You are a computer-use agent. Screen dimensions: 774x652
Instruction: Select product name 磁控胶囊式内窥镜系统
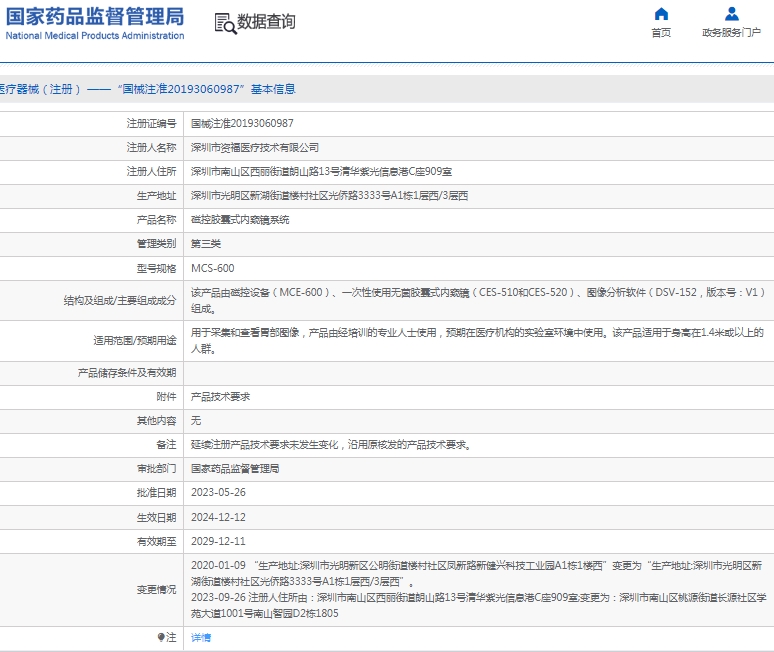coord(240,220)
